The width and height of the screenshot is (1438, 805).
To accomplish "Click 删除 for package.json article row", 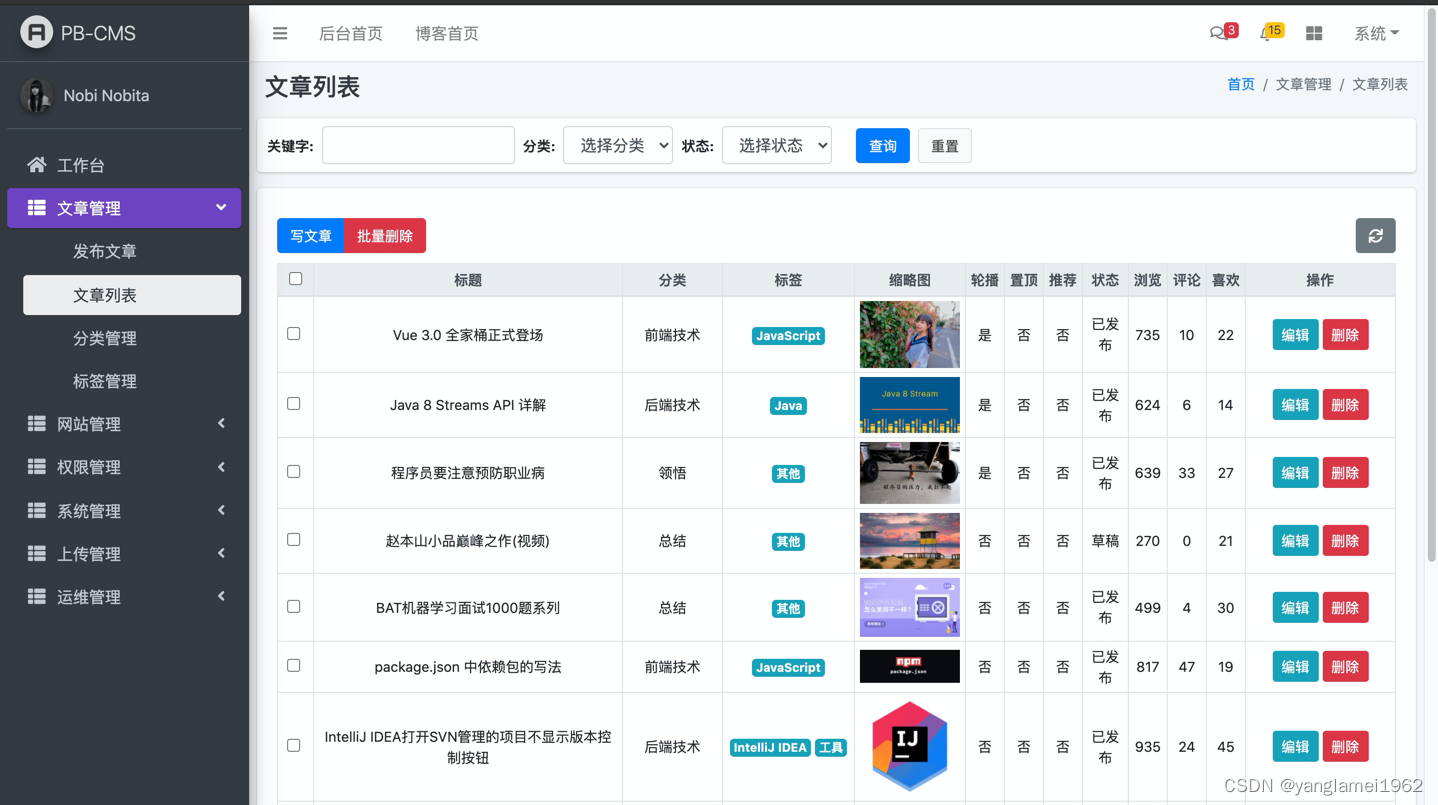I will pyautogui.click(x=1345, y=667).
